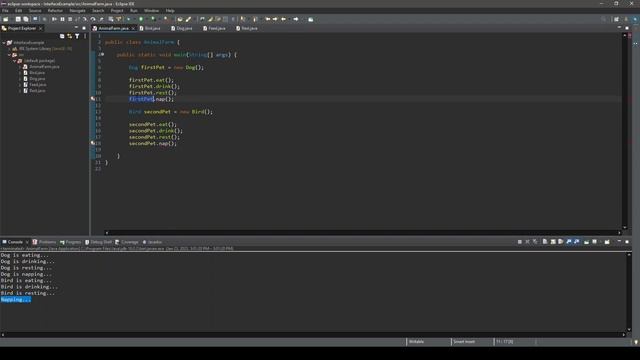Click the 'Dog is eating...' console line
This screenshot has width=640, height=360.
click(x=24, y=255)
